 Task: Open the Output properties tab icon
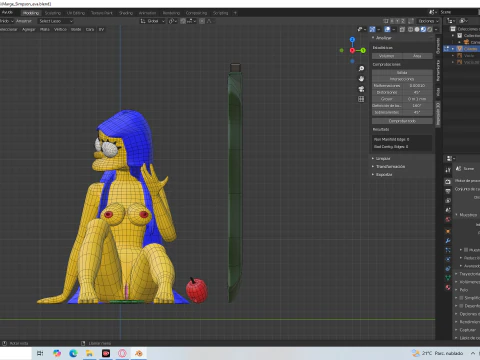pyautogui.click(x=448, y=191)
